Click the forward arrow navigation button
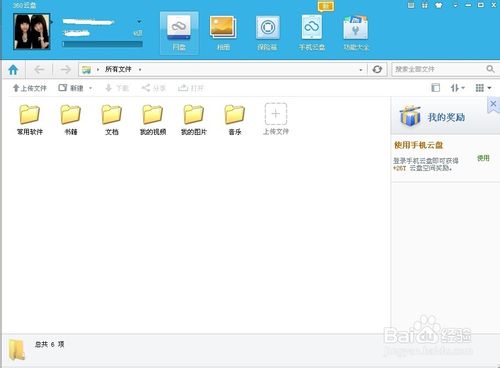The image size is (500, 368). click(x=65, y=70)
